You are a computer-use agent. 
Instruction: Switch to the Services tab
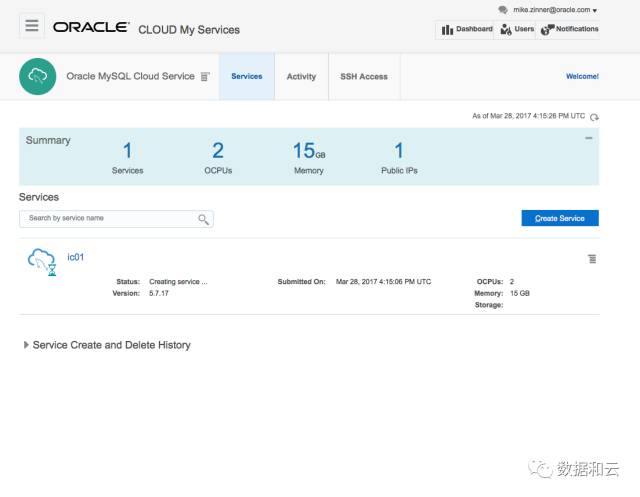point(247,76)
